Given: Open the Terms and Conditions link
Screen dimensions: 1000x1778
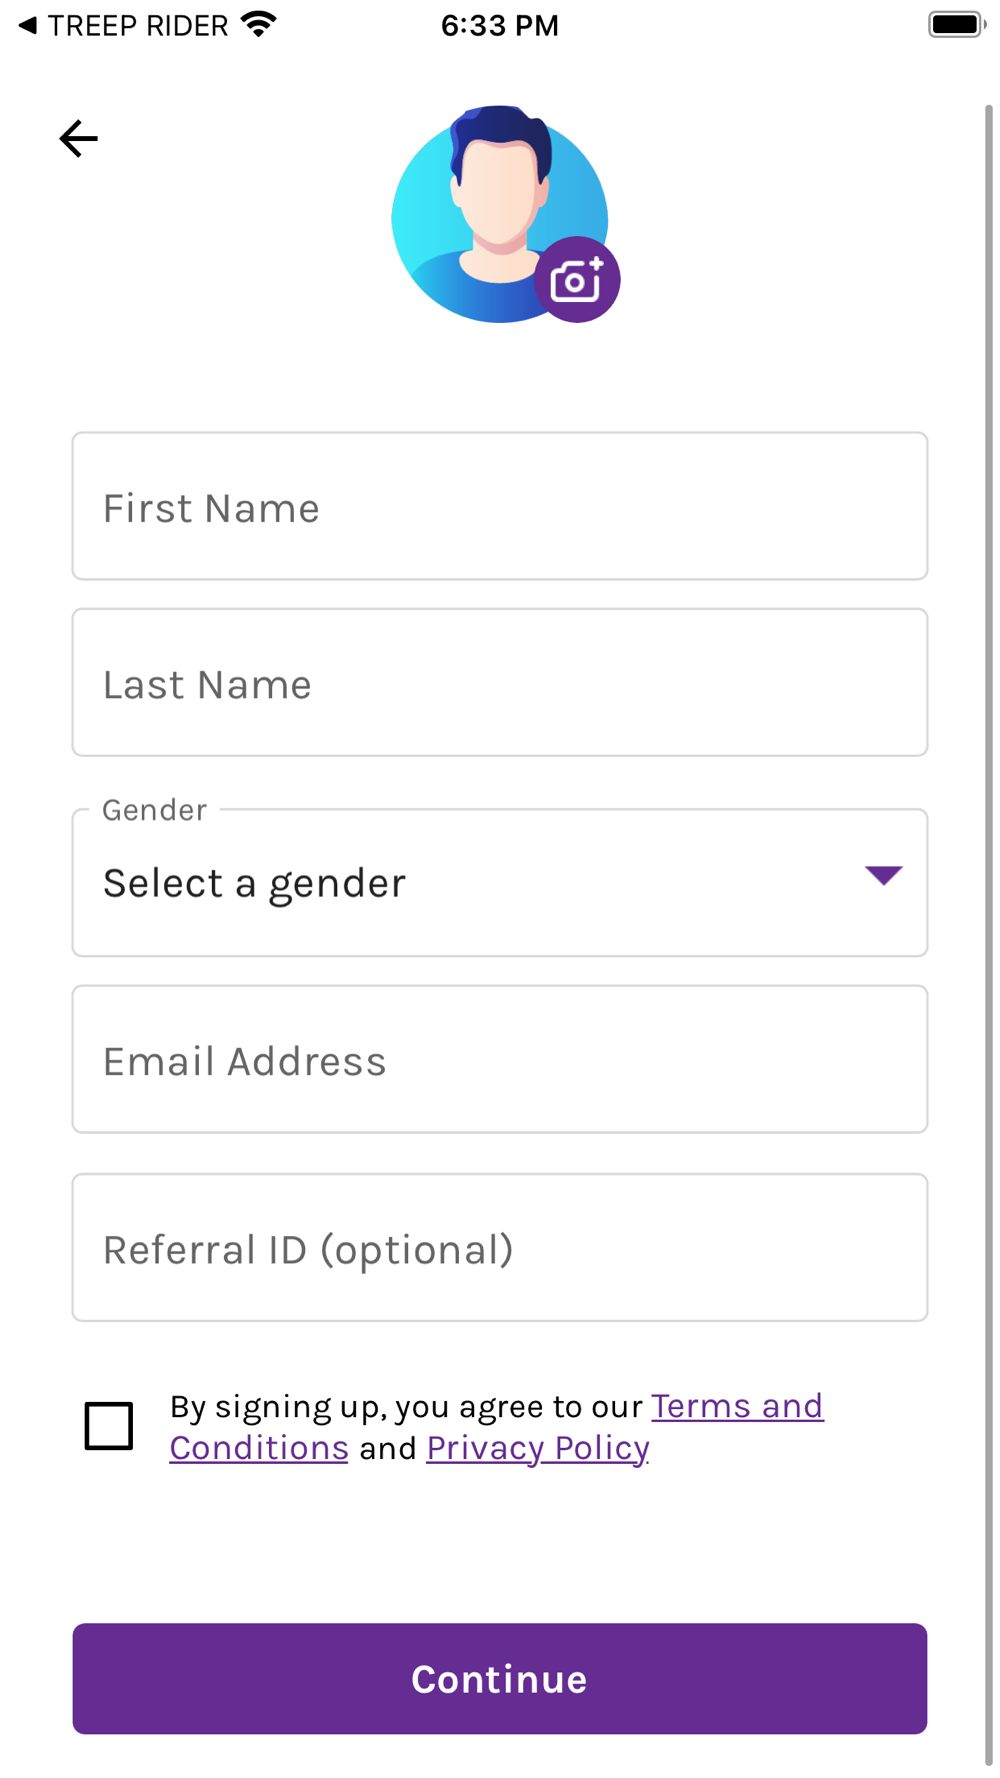Looking at the screenshot, I should coord(737,1407).
